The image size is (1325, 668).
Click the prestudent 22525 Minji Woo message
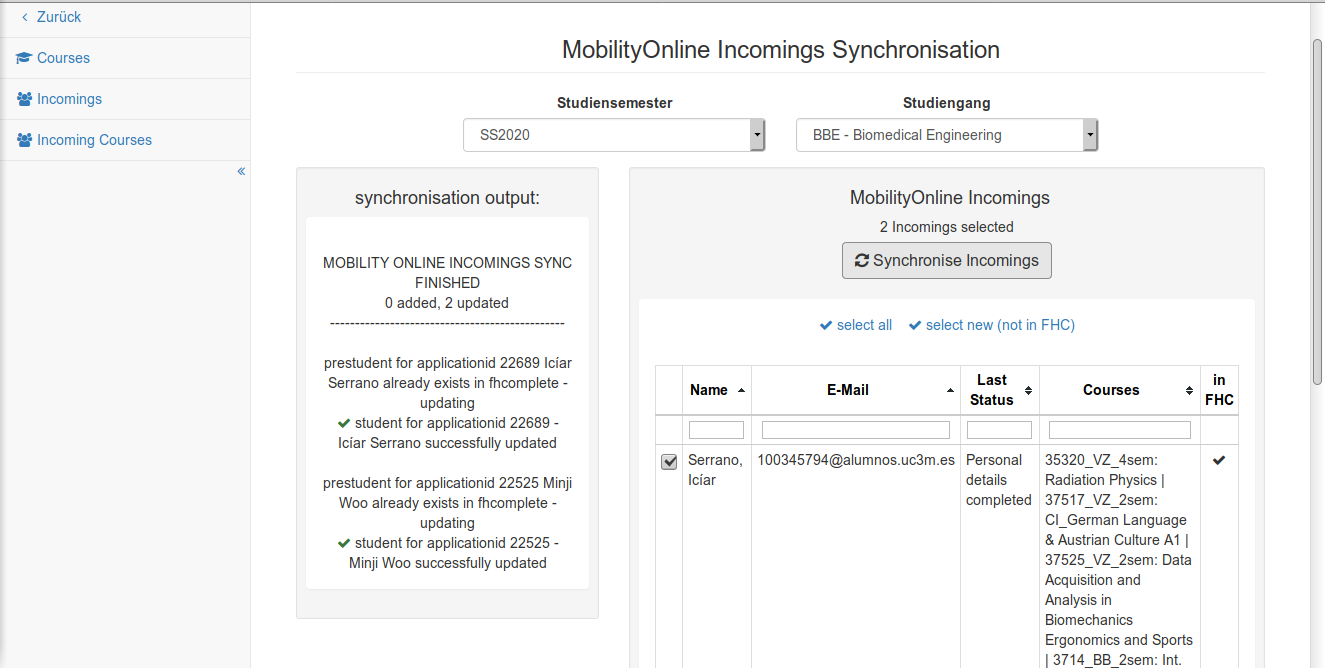coord(447,503)
